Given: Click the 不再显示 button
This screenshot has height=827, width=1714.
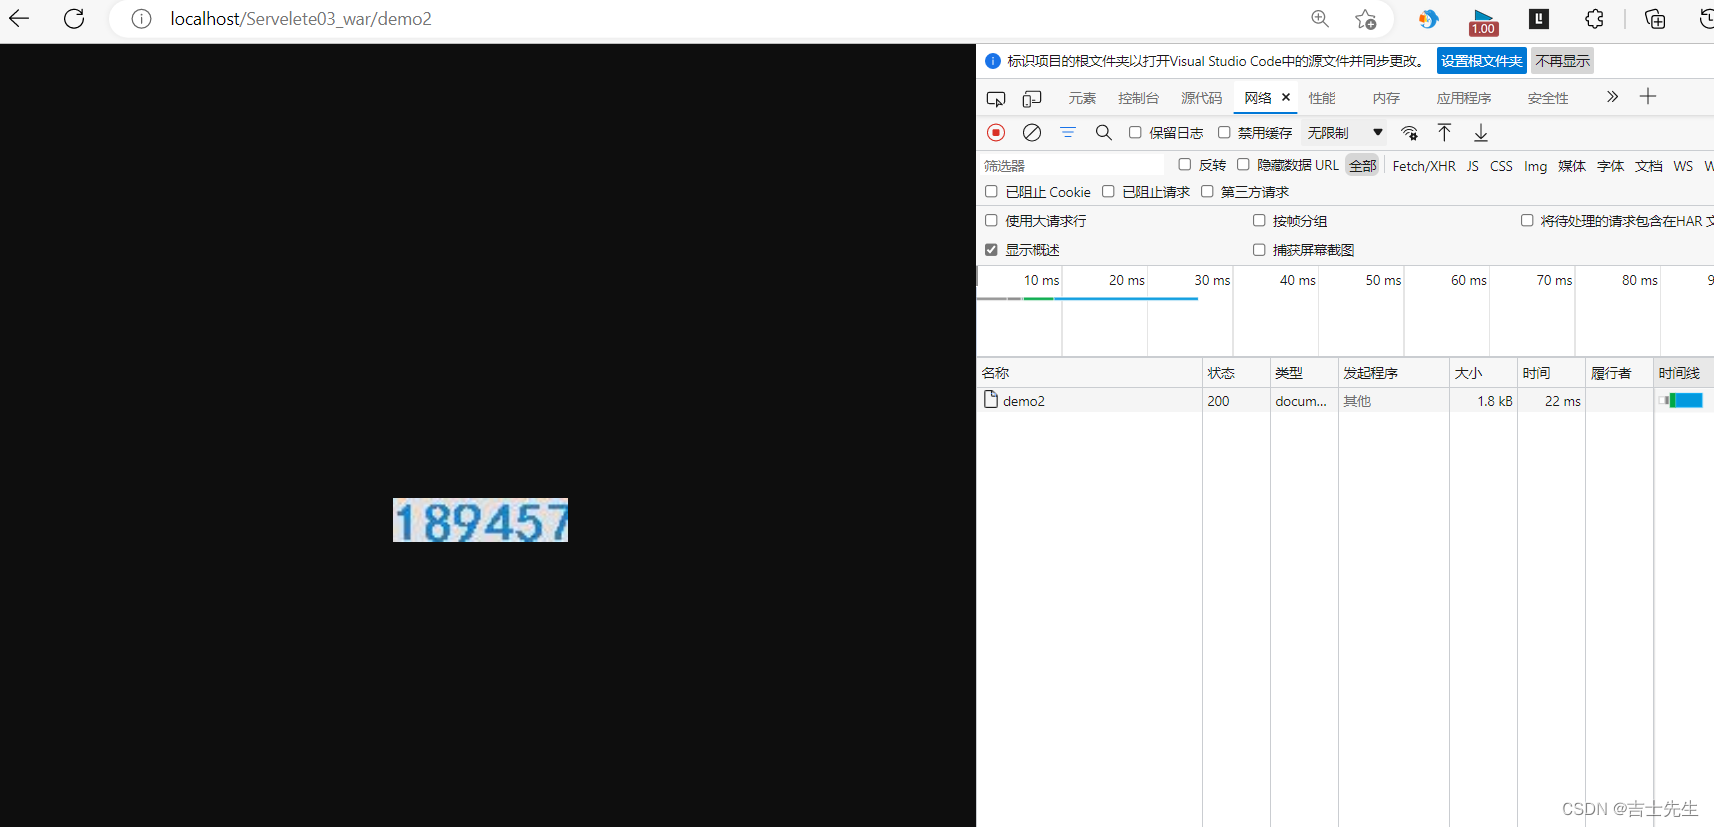Looking at the screenshot, I should 1562,61.
